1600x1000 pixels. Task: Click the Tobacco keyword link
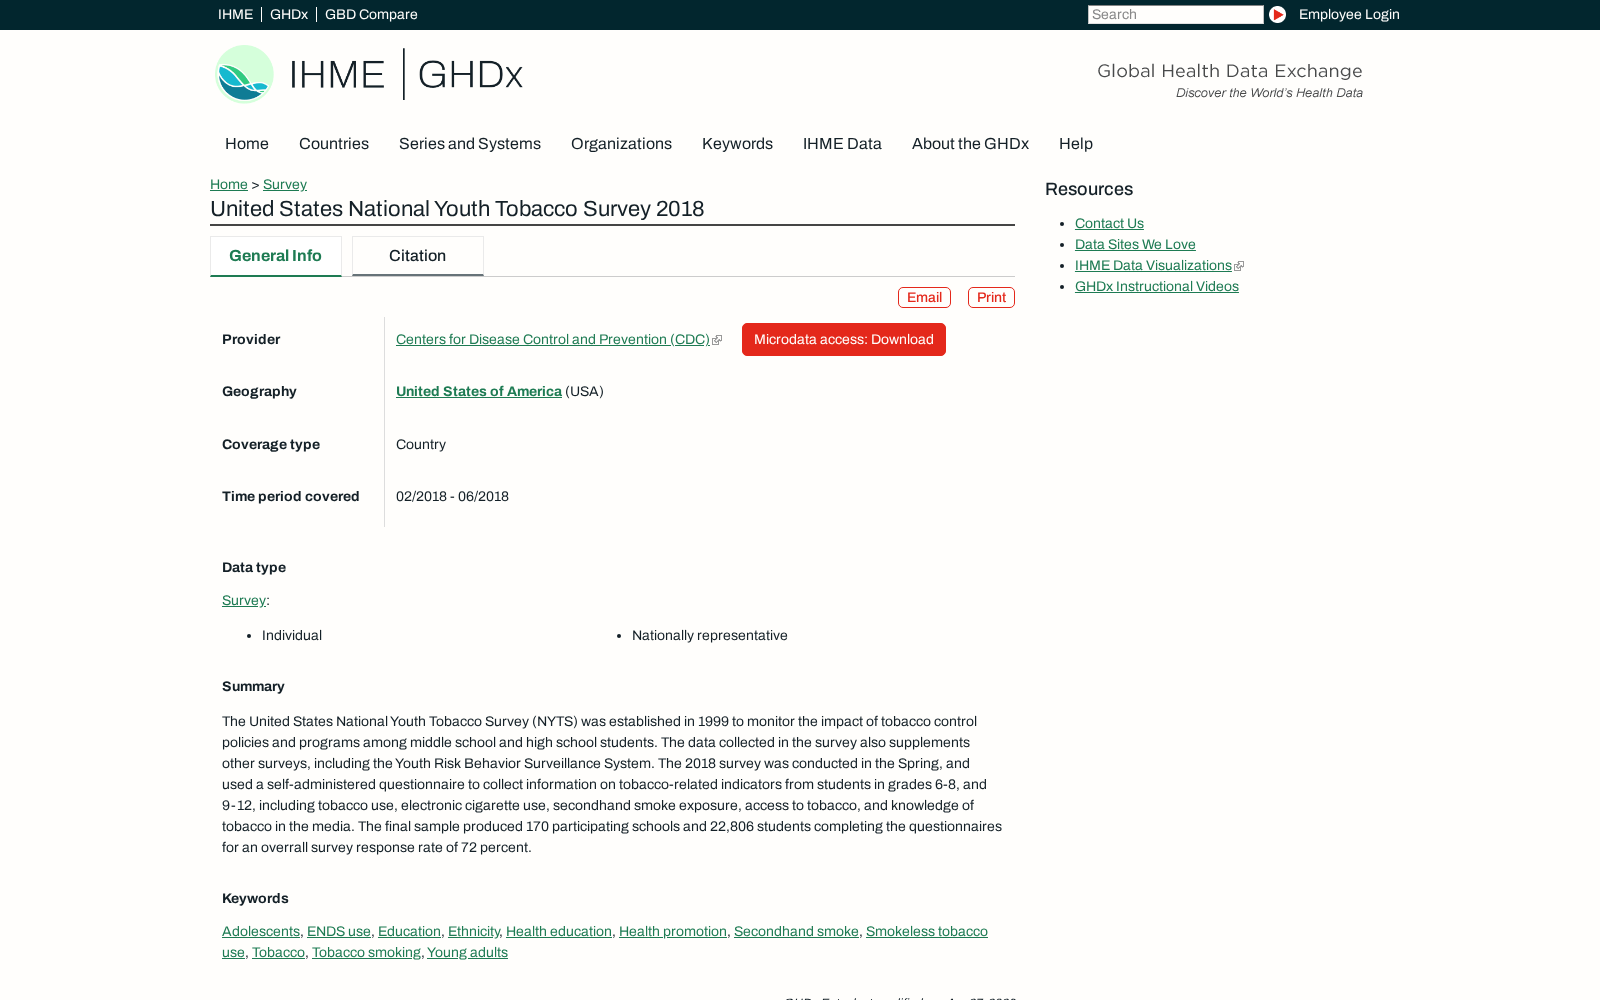278,952
